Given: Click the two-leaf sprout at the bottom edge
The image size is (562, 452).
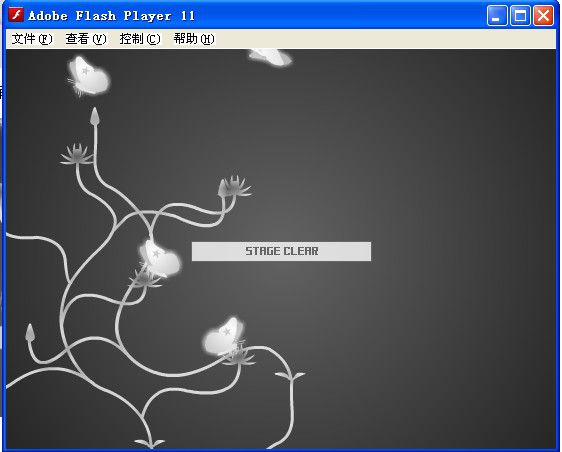Looking at the screenshot, I should (150, 443).
